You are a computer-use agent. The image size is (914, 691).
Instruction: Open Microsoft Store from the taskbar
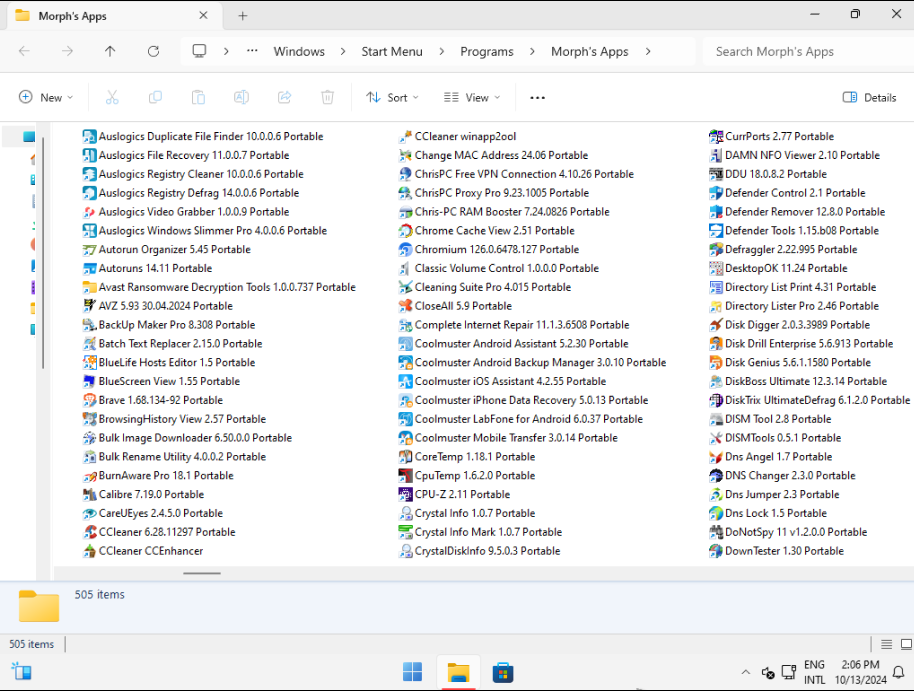502,672
